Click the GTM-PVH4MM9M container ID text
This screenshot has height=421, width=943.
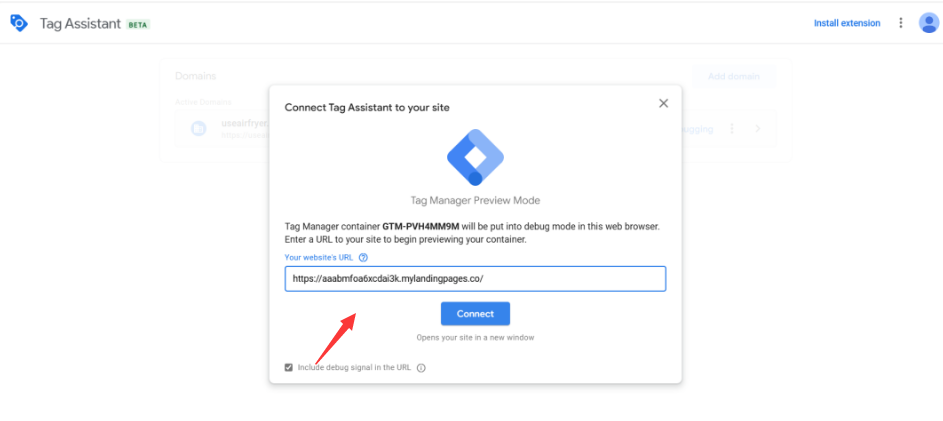pos(421,227)
